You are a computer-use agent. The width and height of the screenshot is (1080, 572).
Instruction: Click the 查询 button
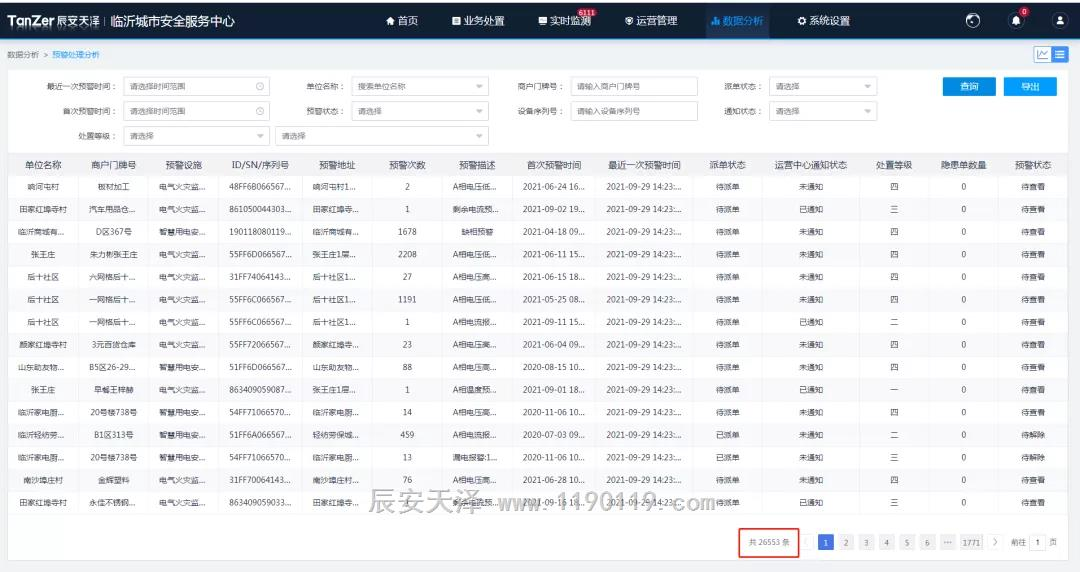[x=969, y=87]
